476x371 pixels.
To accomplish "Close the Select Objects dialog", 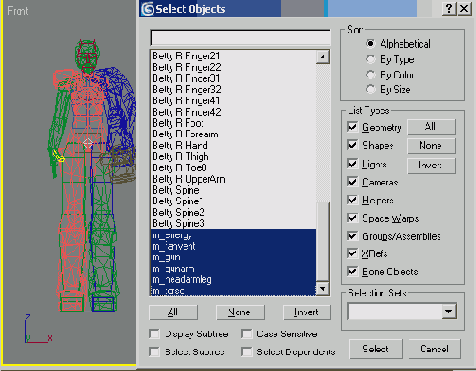I will coord(464,9).
